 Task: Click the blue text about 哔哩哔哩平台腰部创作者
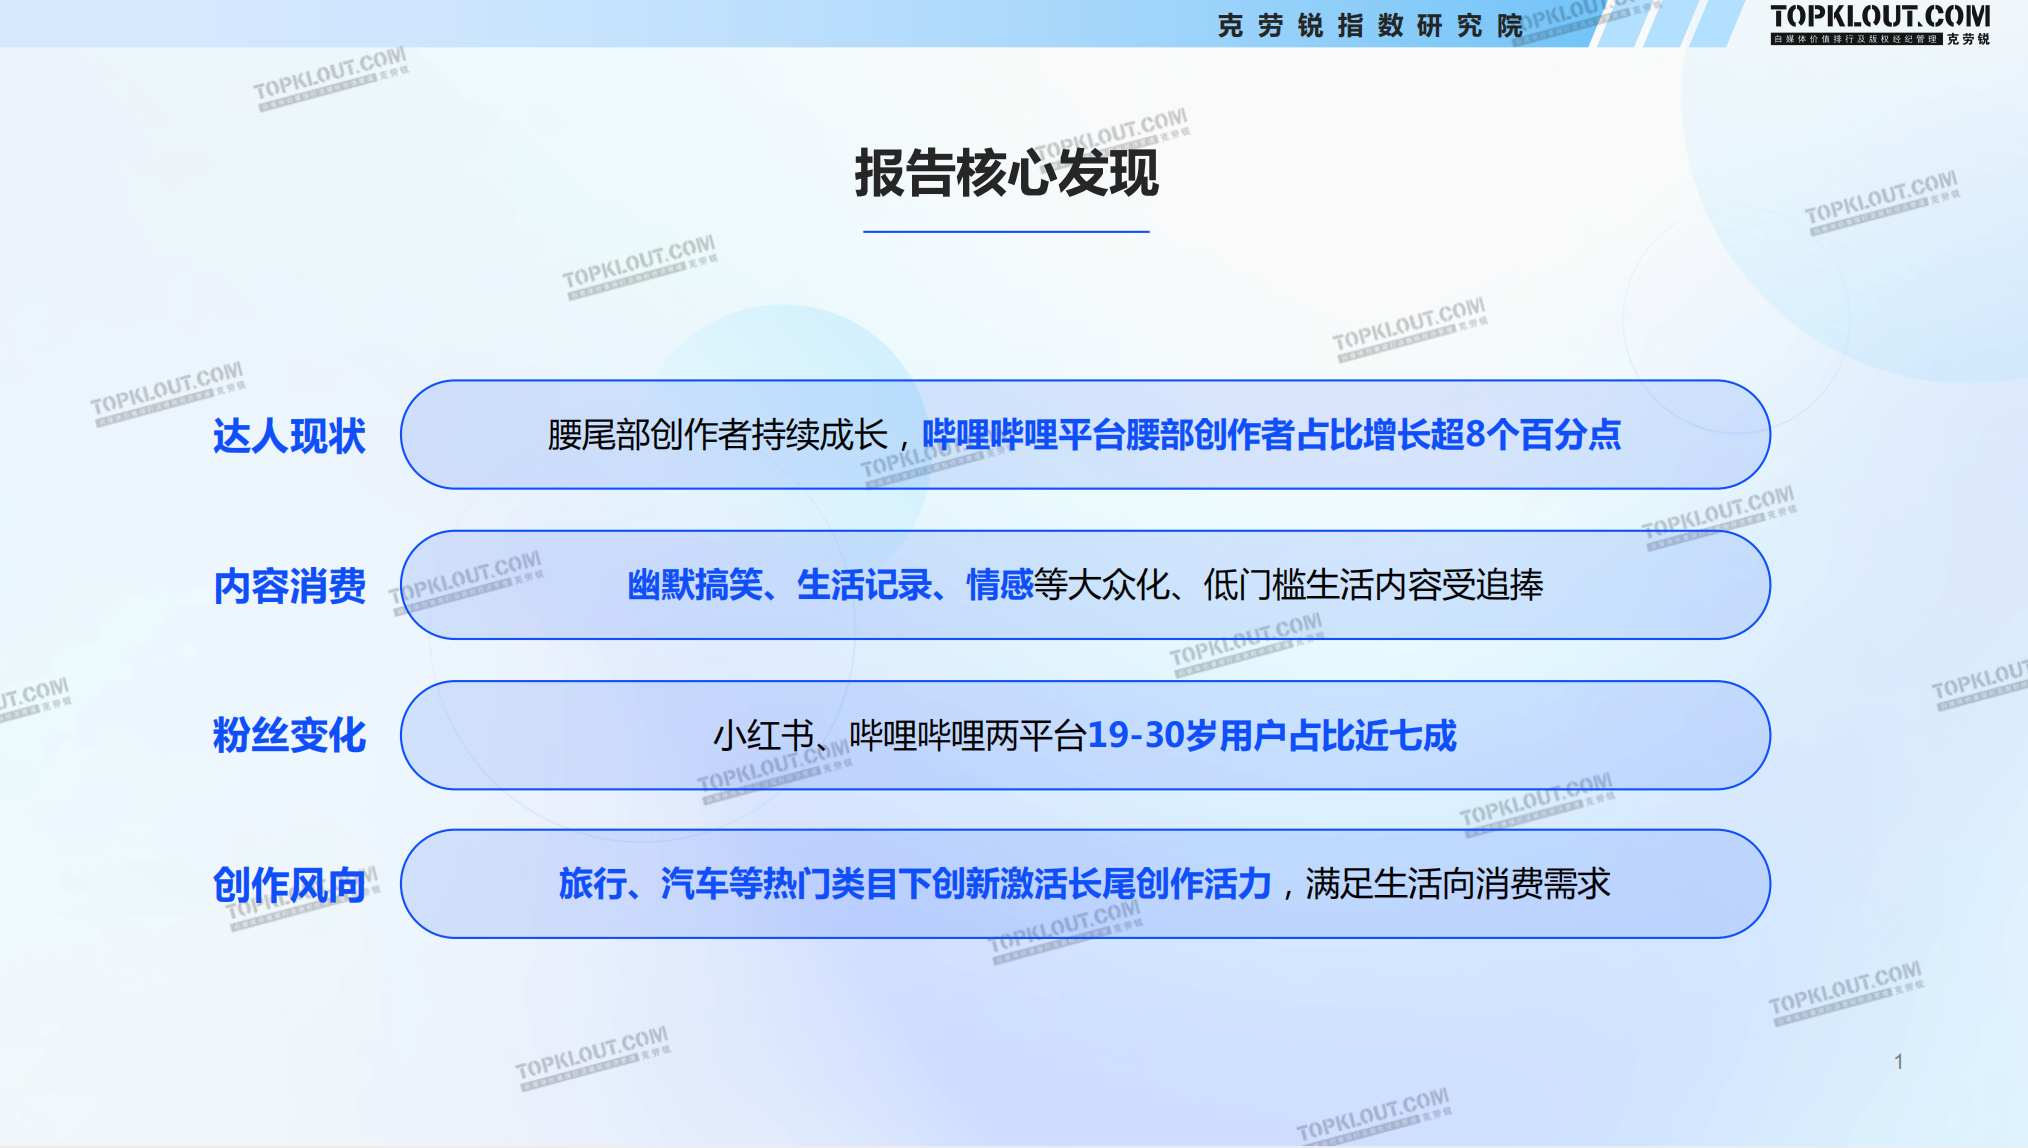pos(1270,435)
